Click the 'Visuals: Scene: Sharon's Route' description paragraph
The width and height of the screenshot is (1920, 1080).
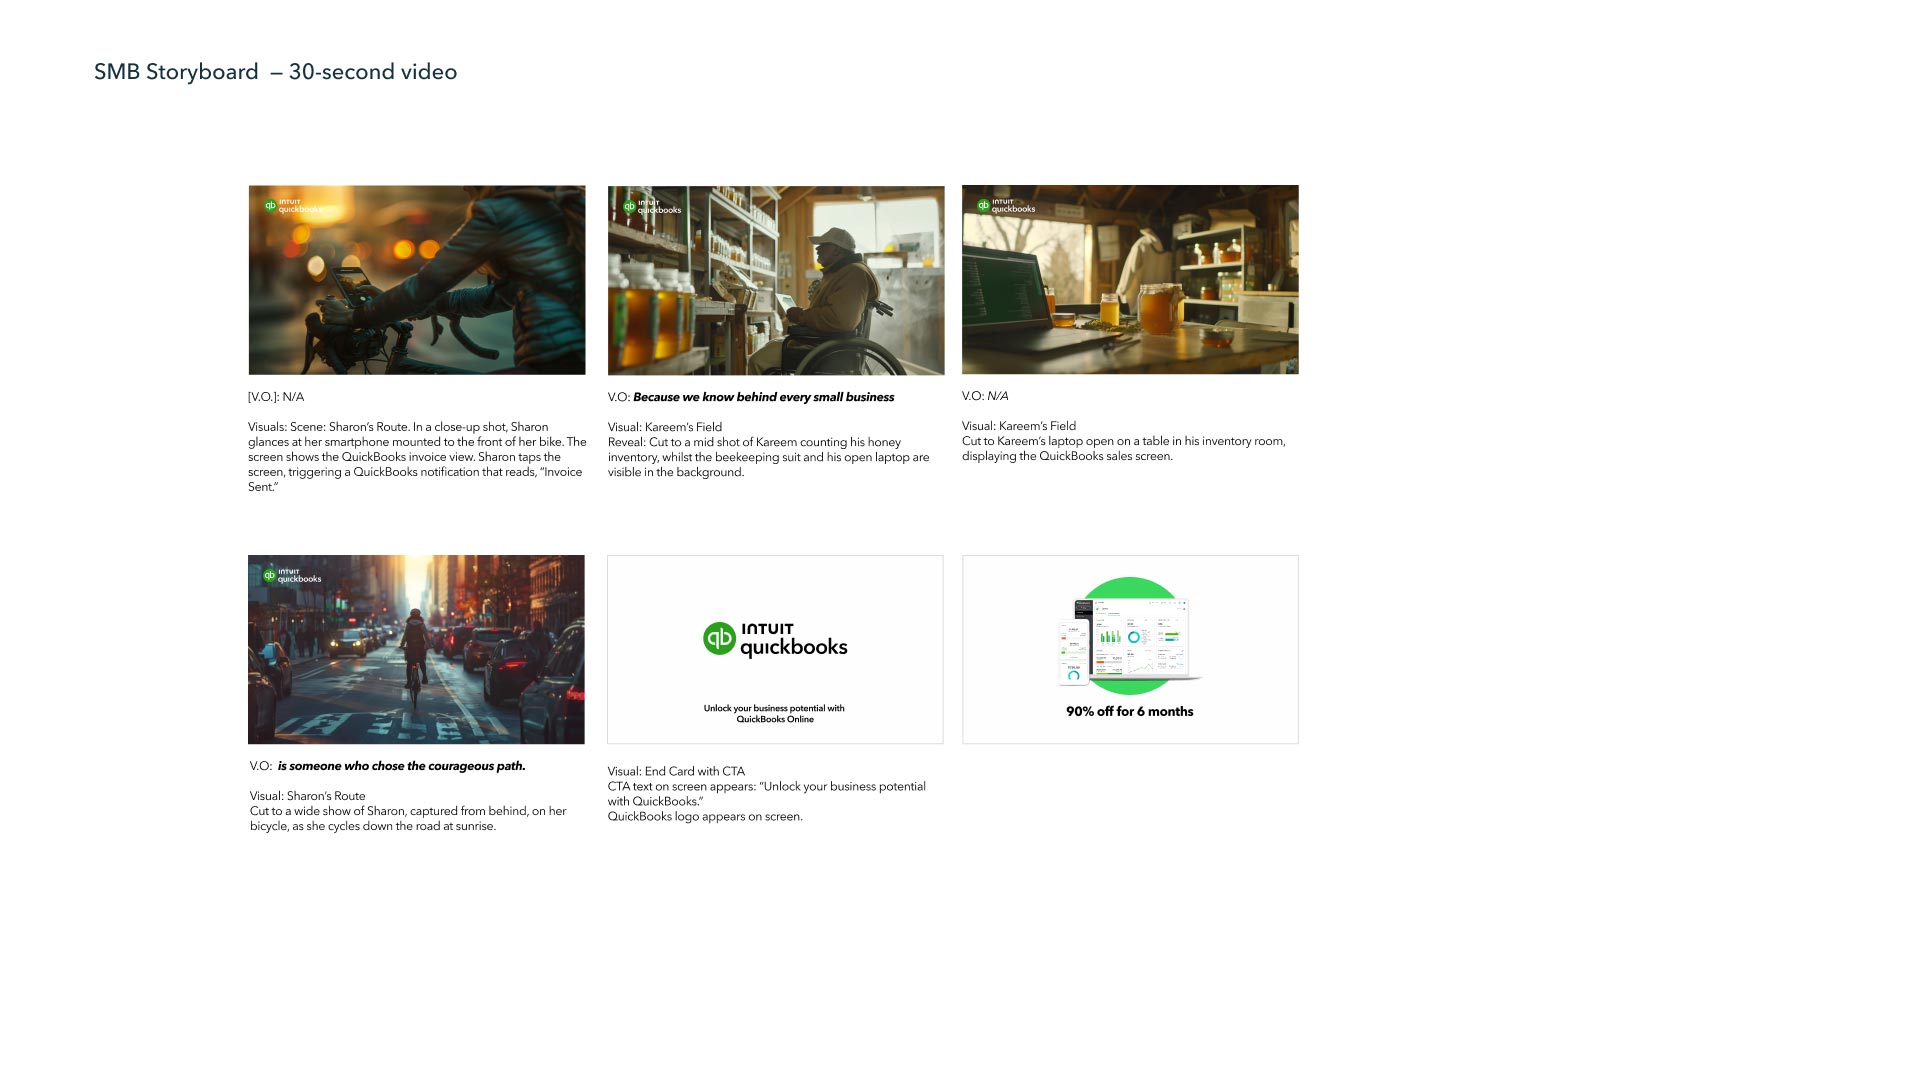[x=417, y=457]
